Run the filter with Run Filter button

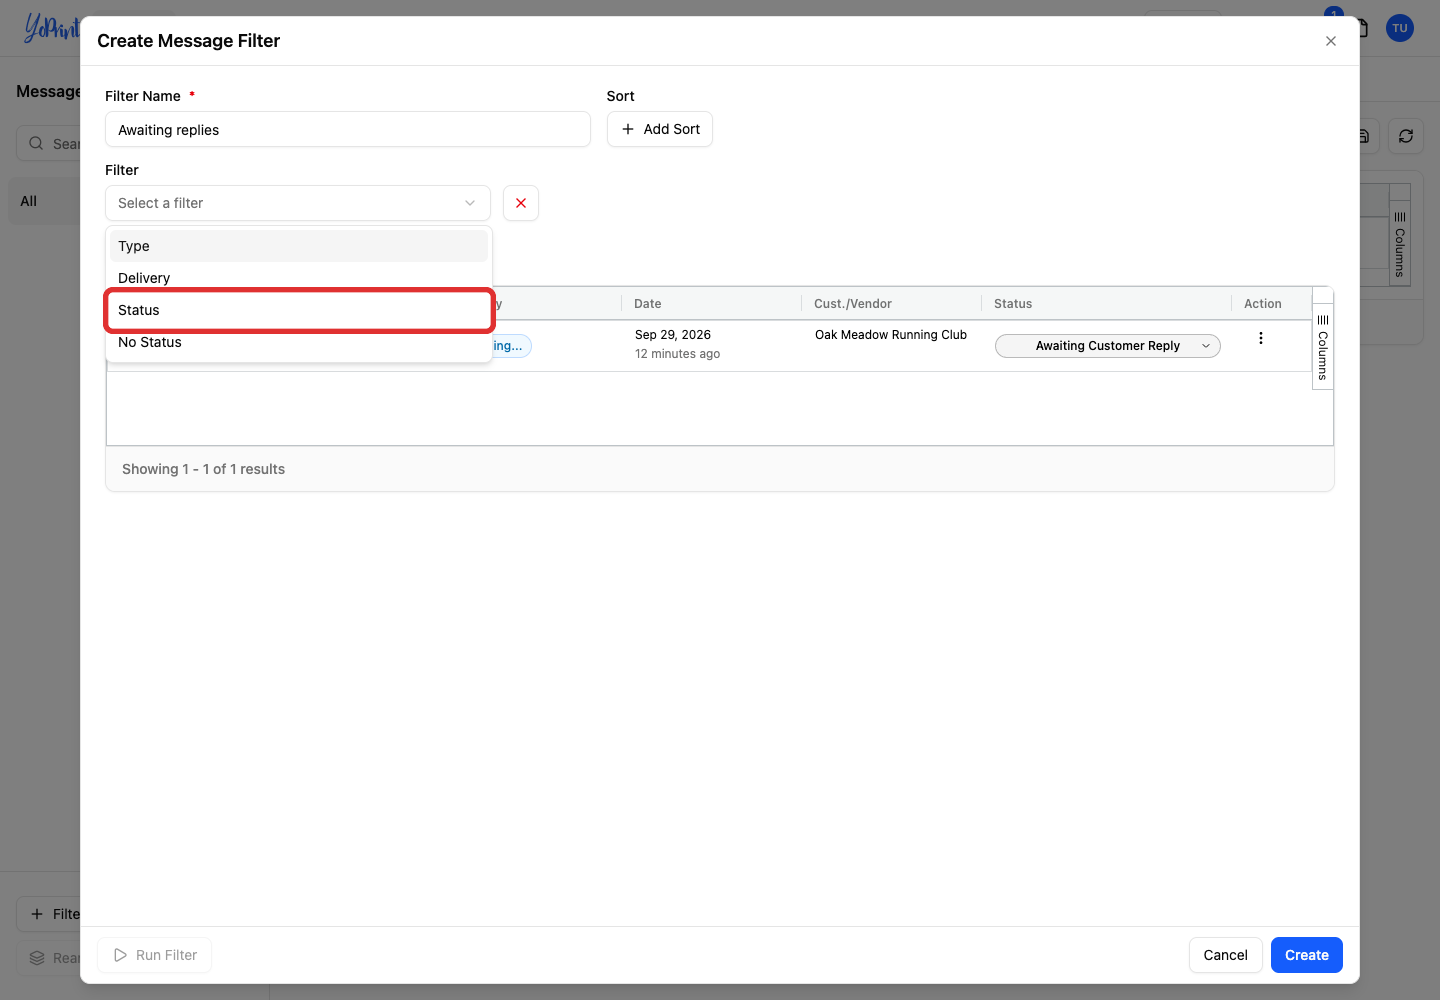click(155, 955)
